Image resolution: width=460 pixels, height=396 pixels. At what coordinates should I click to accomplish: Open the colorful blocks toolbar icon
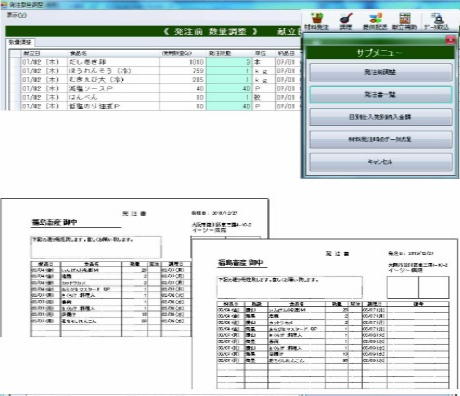pos(375,21)
